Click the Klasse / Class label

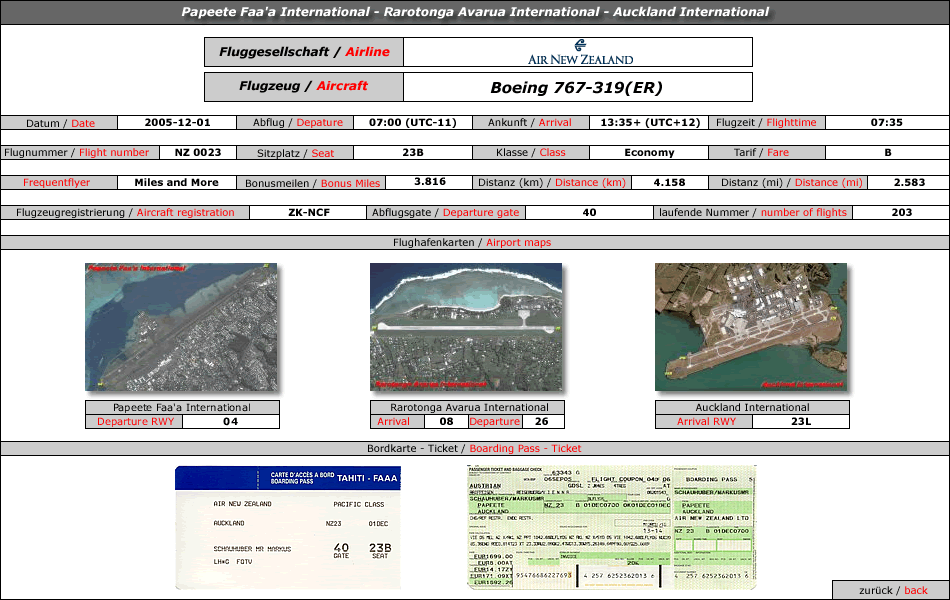click(x=530, y=153)
